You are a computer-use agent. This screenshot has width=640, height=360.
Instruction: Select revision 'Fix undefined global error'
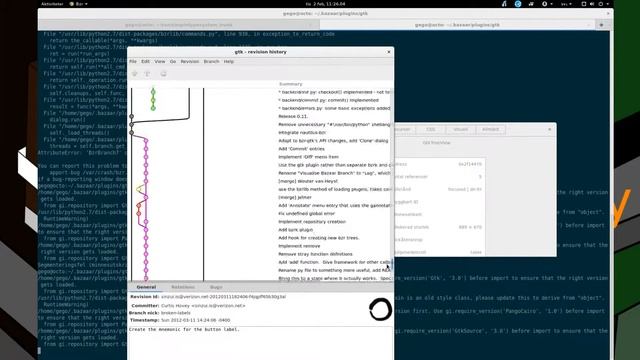click(x=307, y=213)
